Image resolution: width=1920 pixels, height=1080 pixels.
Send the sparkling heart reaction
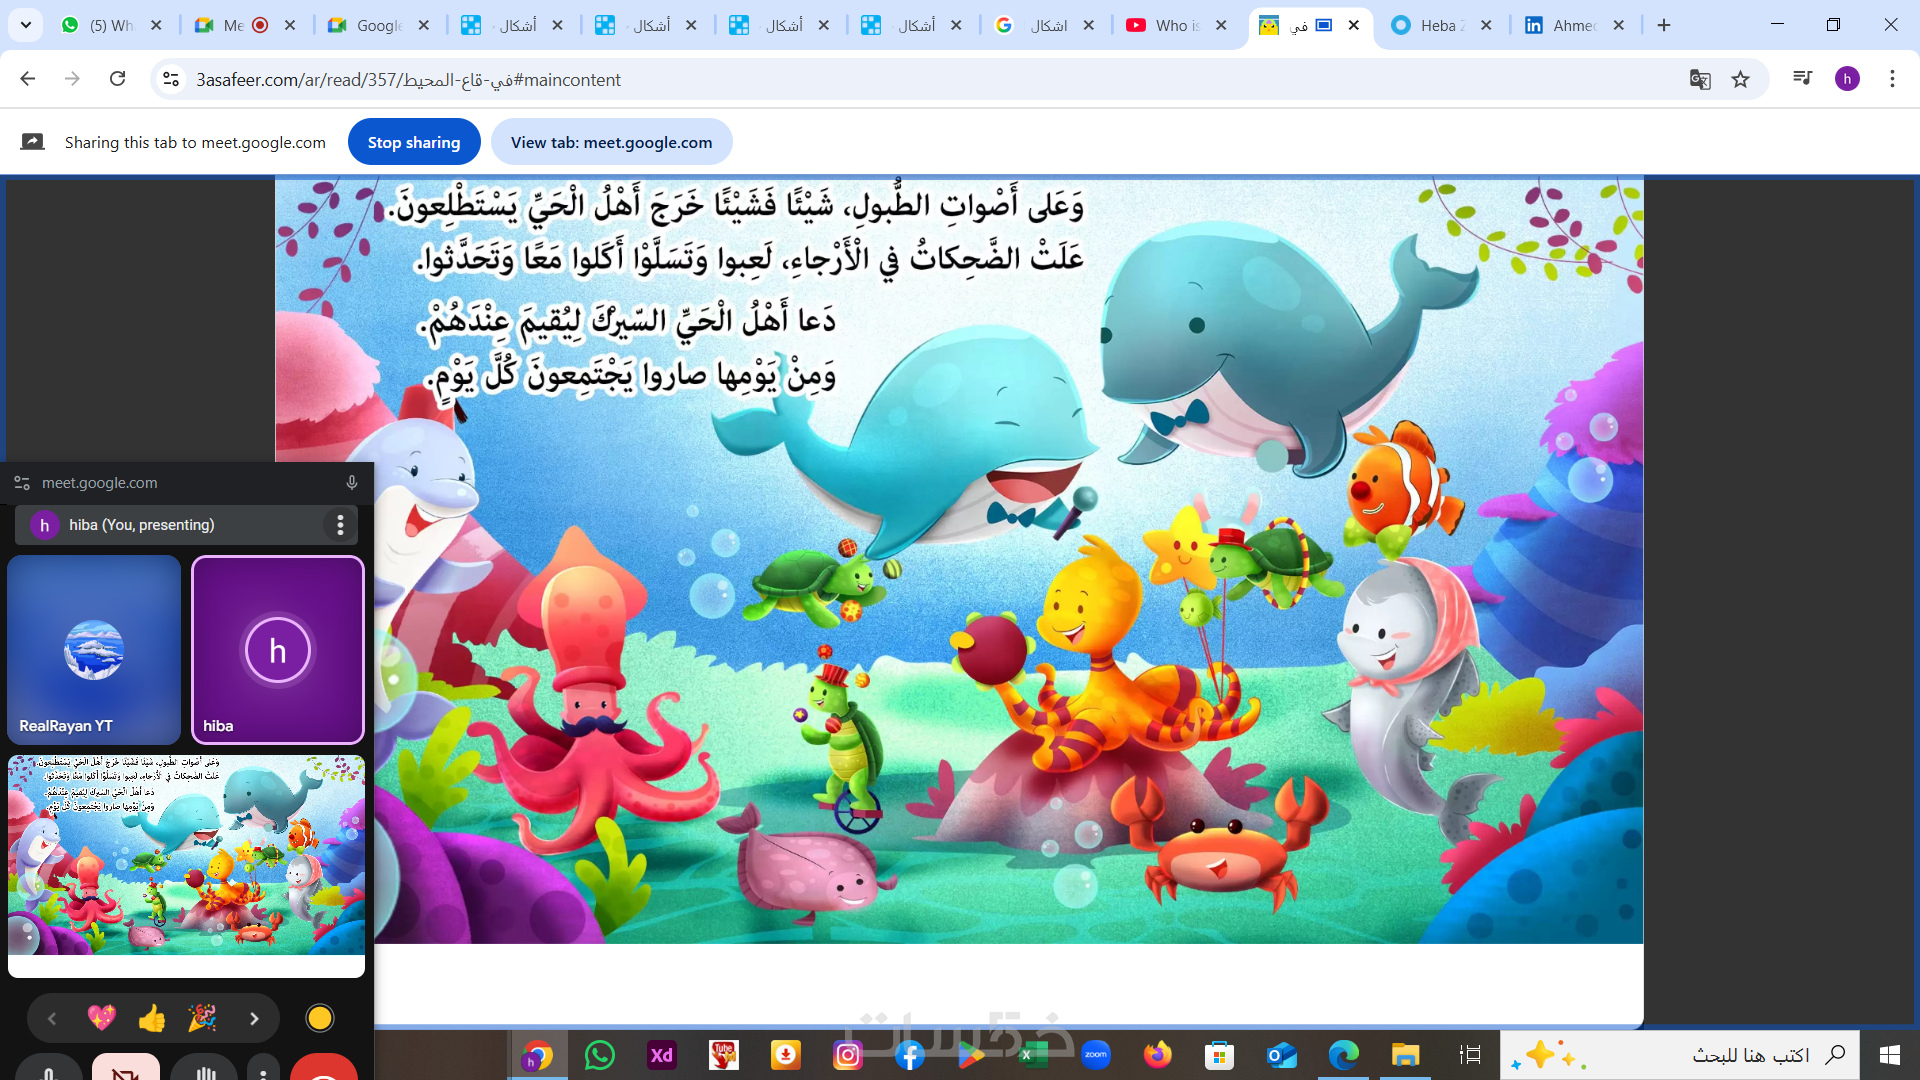101,1018
